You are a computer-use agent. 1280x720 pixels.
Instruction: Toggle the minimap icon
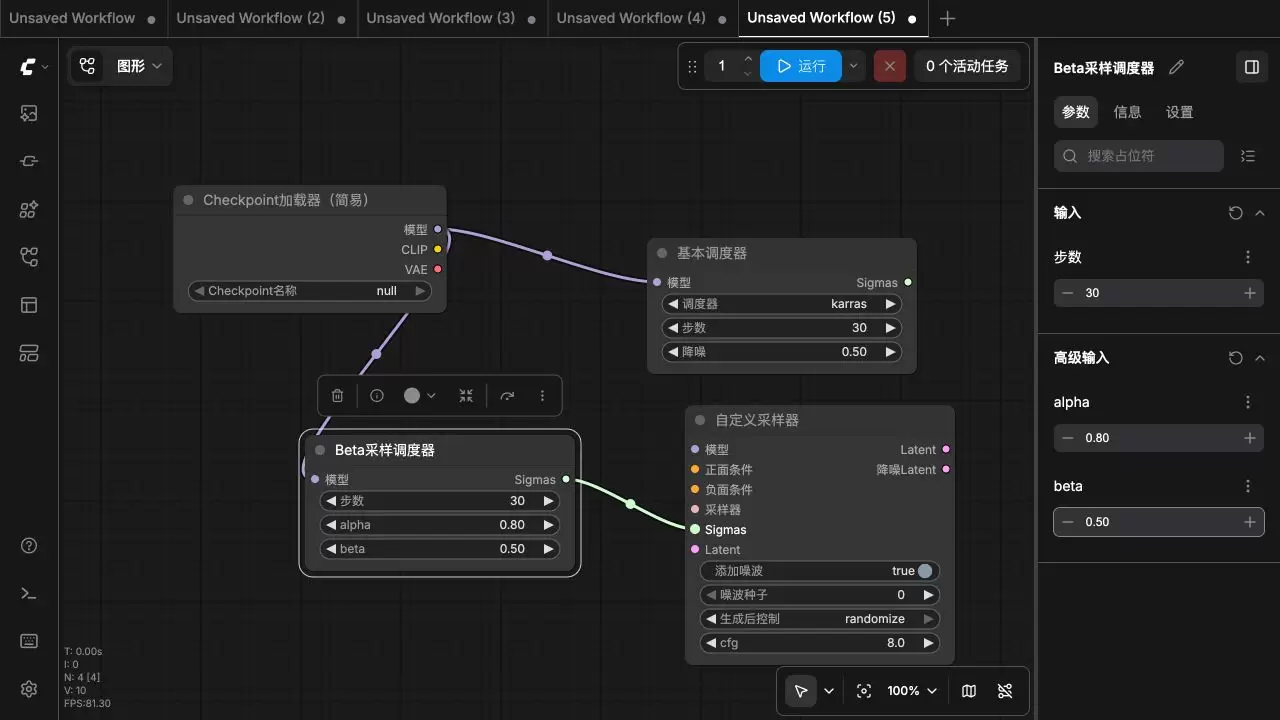click(968, 691)
